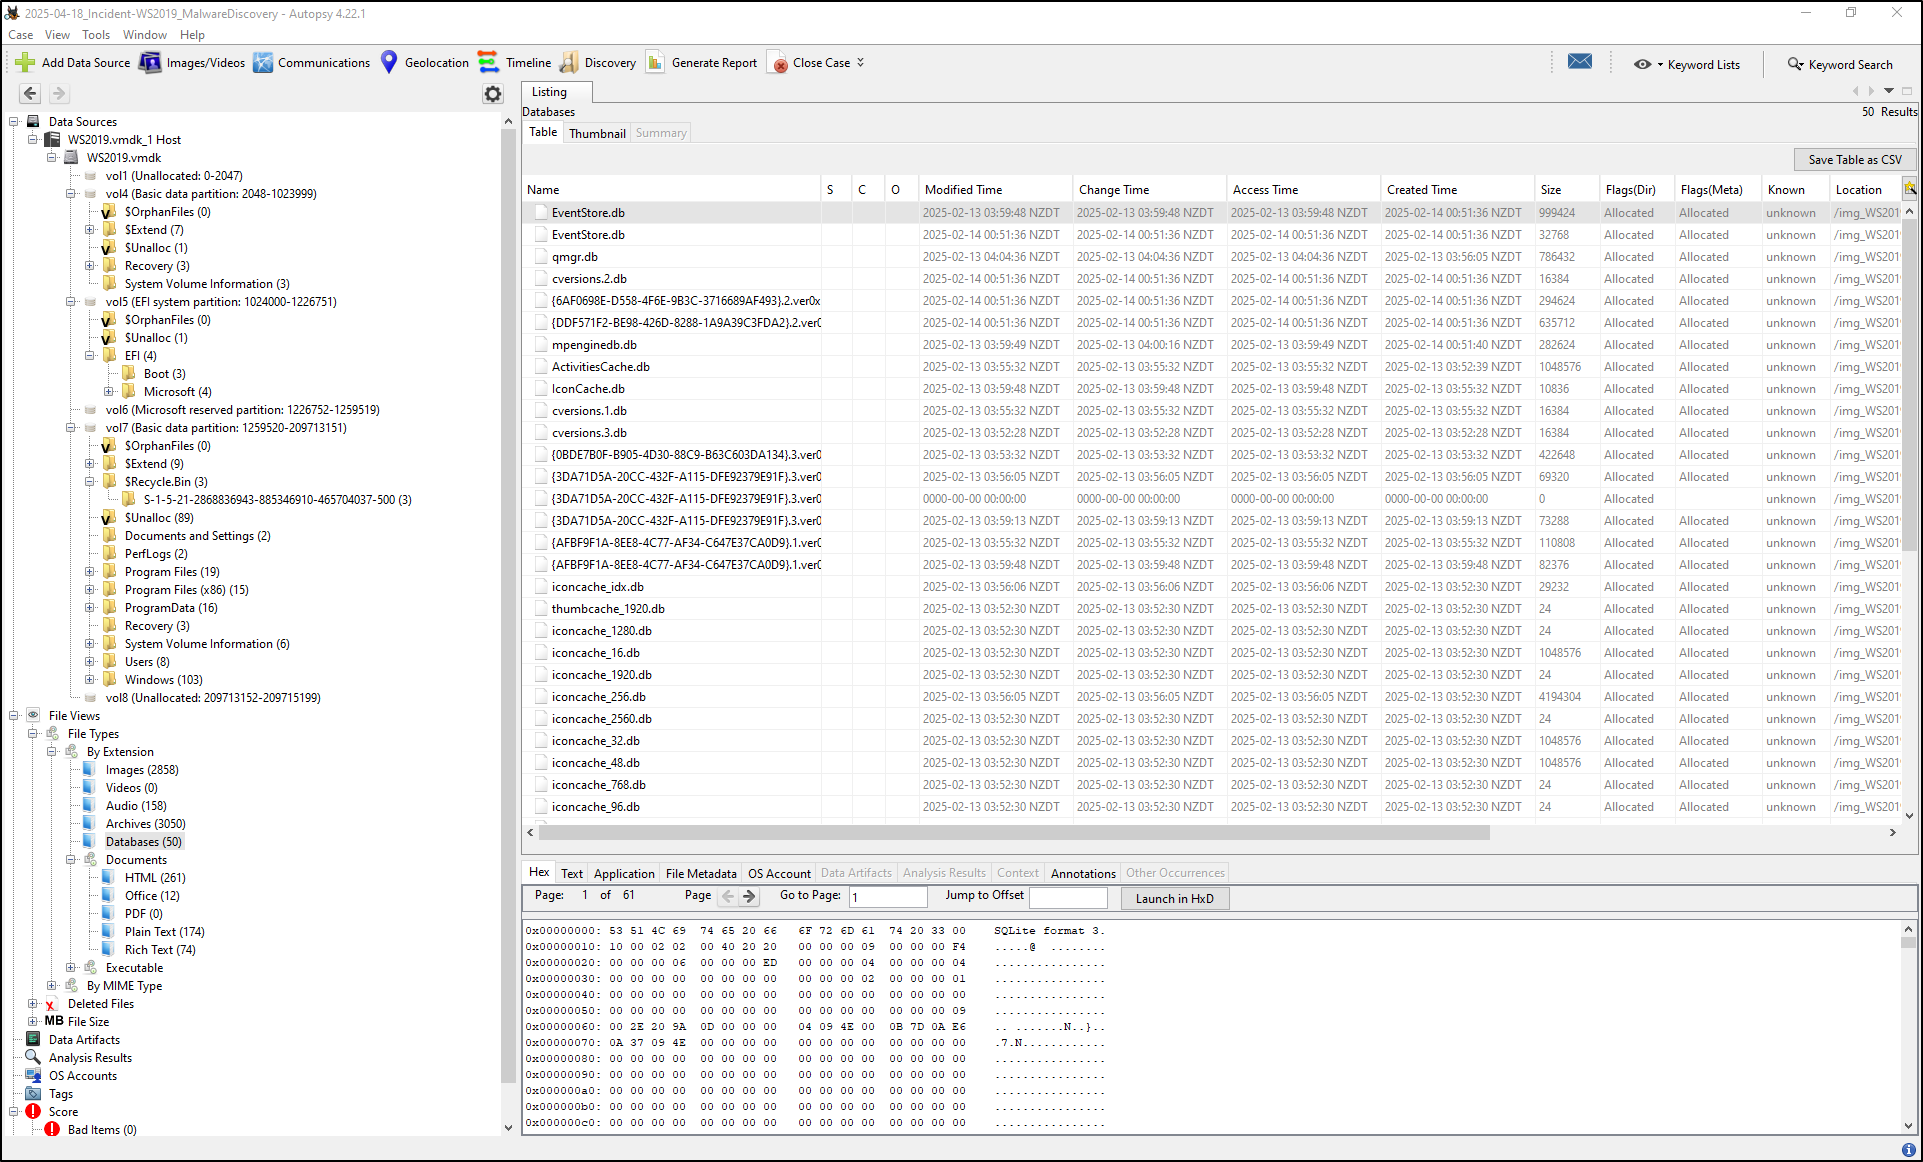
Task: Select the Tags icon in tree
Action: tap(34, 1093)
